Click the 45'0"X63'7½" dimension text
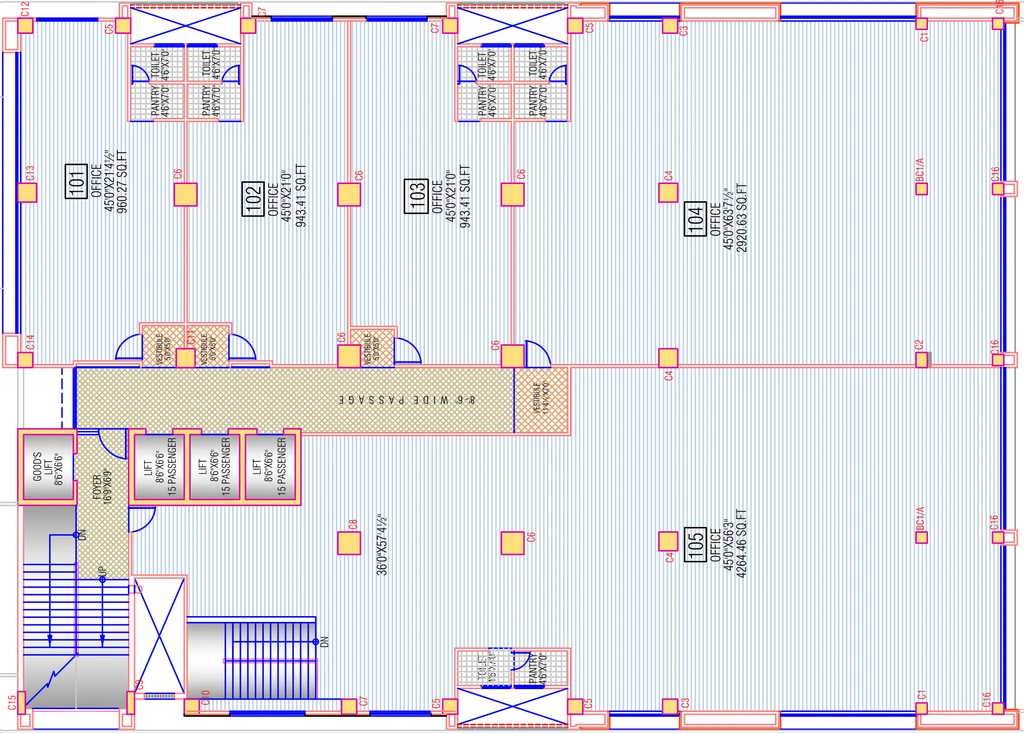This screenshot has width=1024, height=733. pyautogui.click(x=728, y=218)
